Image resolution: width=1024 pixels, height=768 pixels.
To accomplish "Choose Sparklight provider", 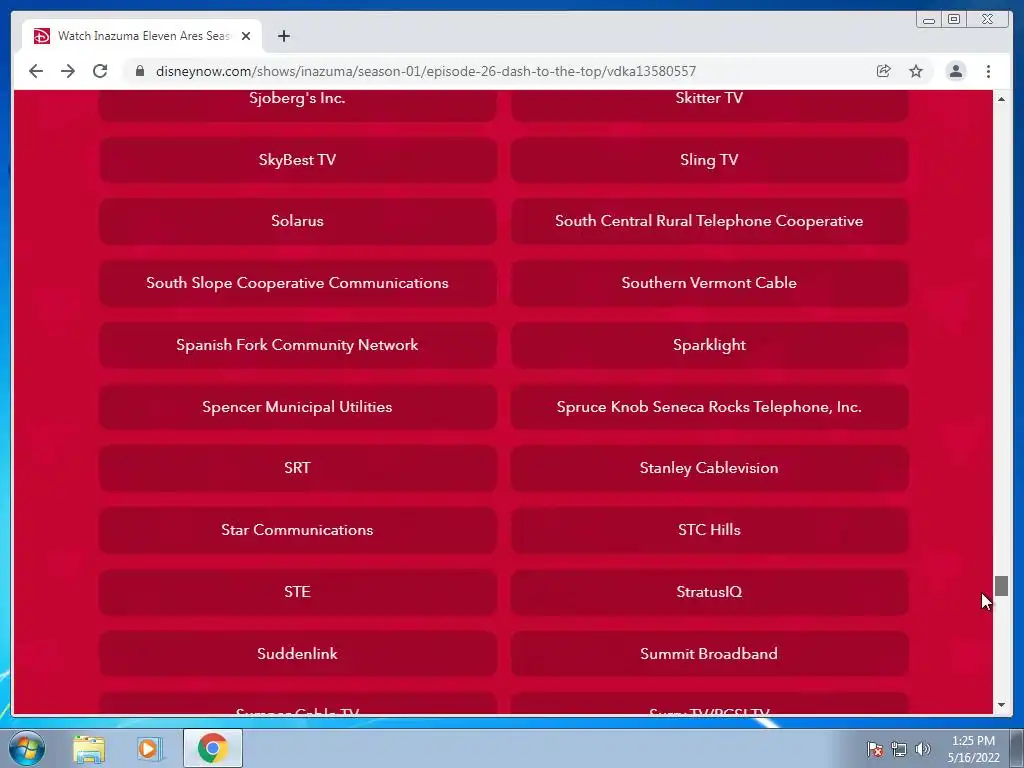I will pyautogui.click(x=709, y=345).
